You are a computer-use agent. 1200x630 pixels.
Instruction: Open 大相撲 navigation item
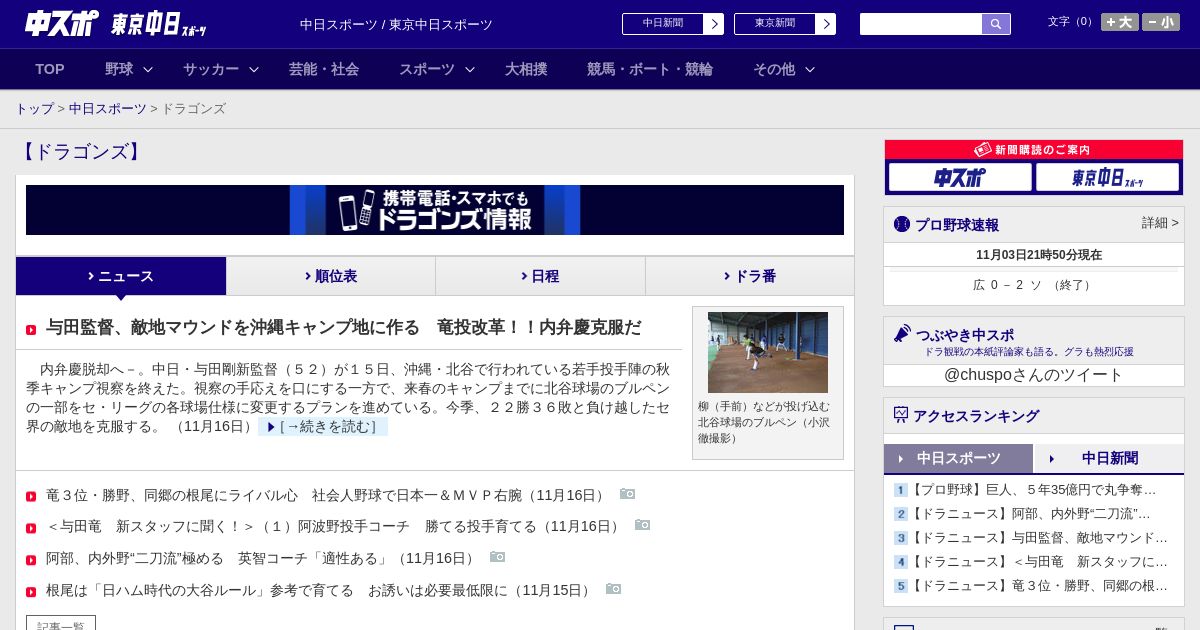pos(526,69)
